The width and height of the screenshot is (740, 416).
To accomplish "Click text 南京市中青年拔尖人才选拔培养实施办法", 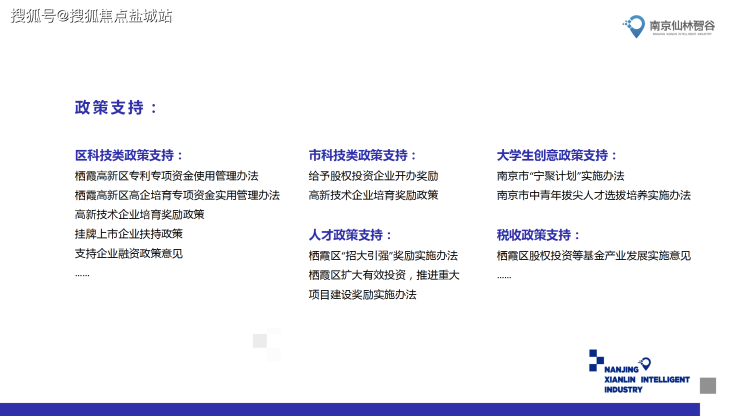I will (x=594, y=195).
